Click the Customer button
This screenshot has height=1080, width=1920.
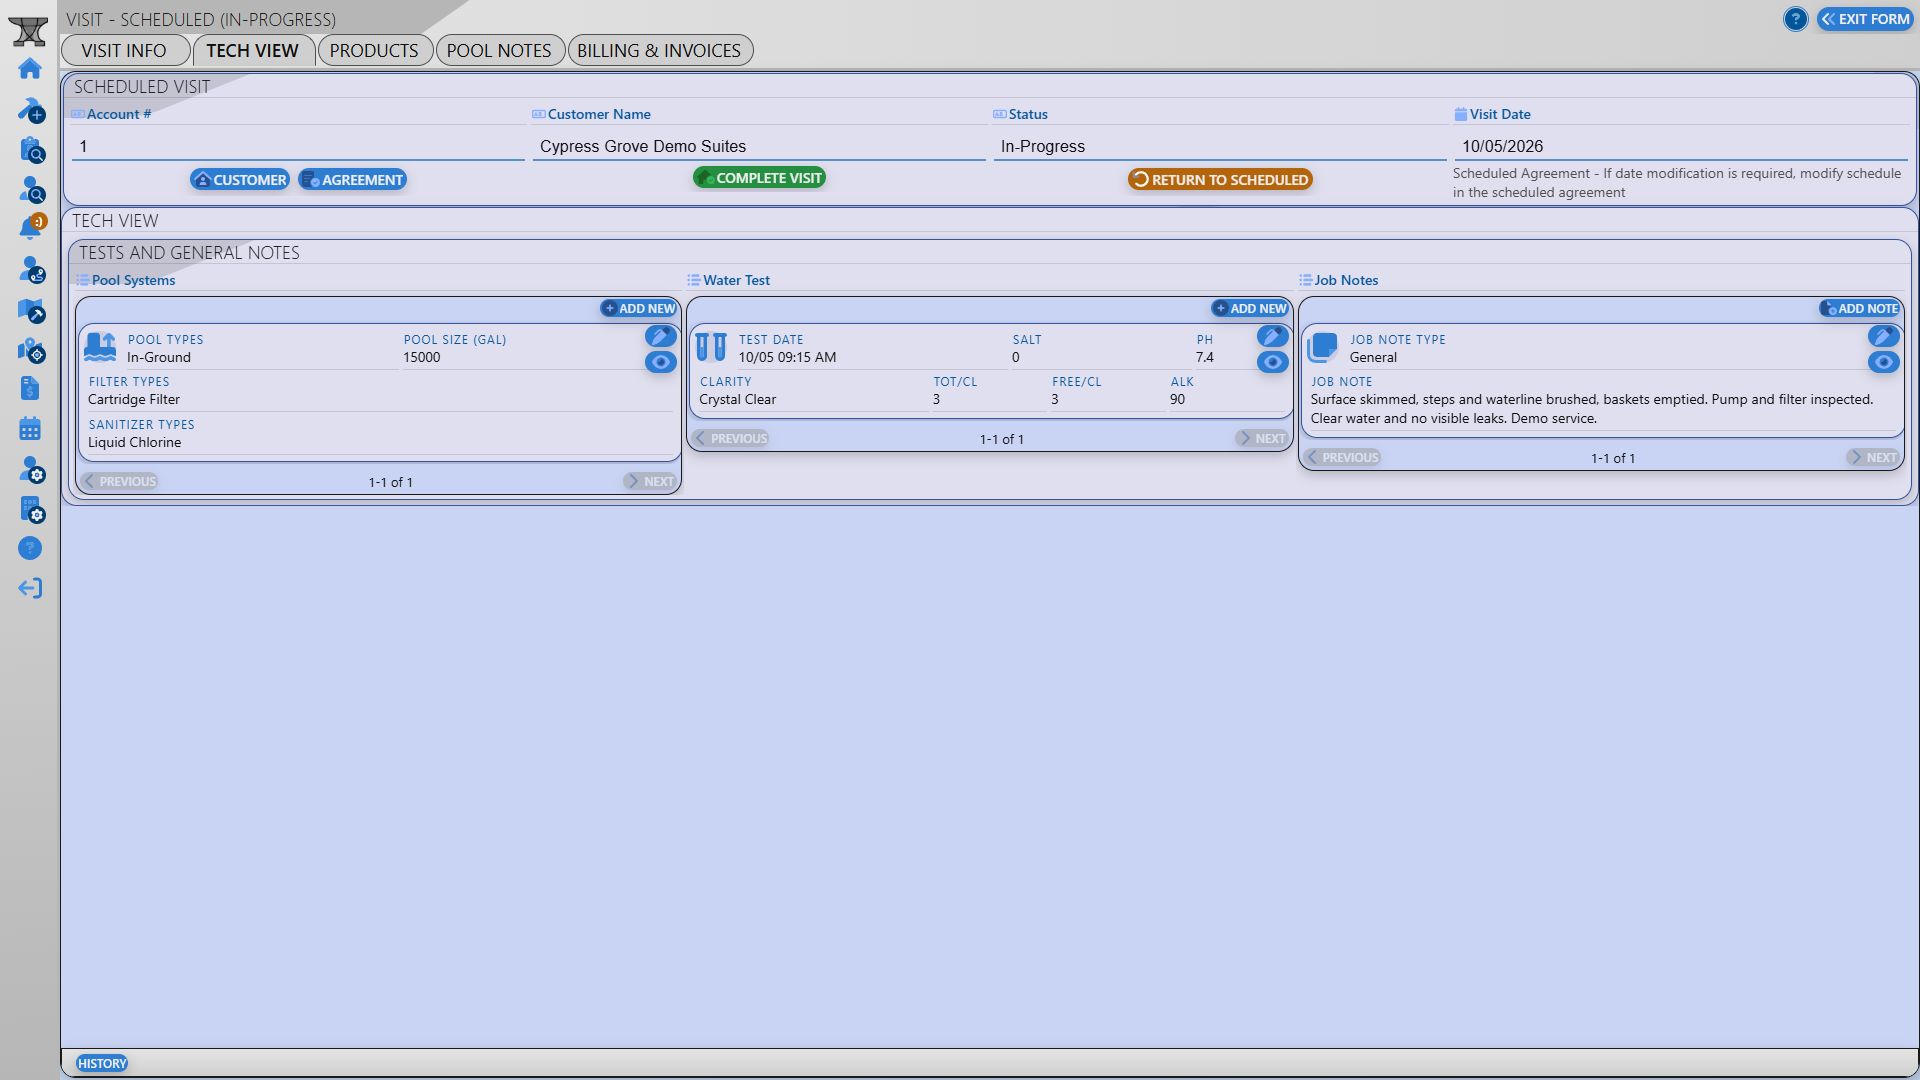point(240,180)
